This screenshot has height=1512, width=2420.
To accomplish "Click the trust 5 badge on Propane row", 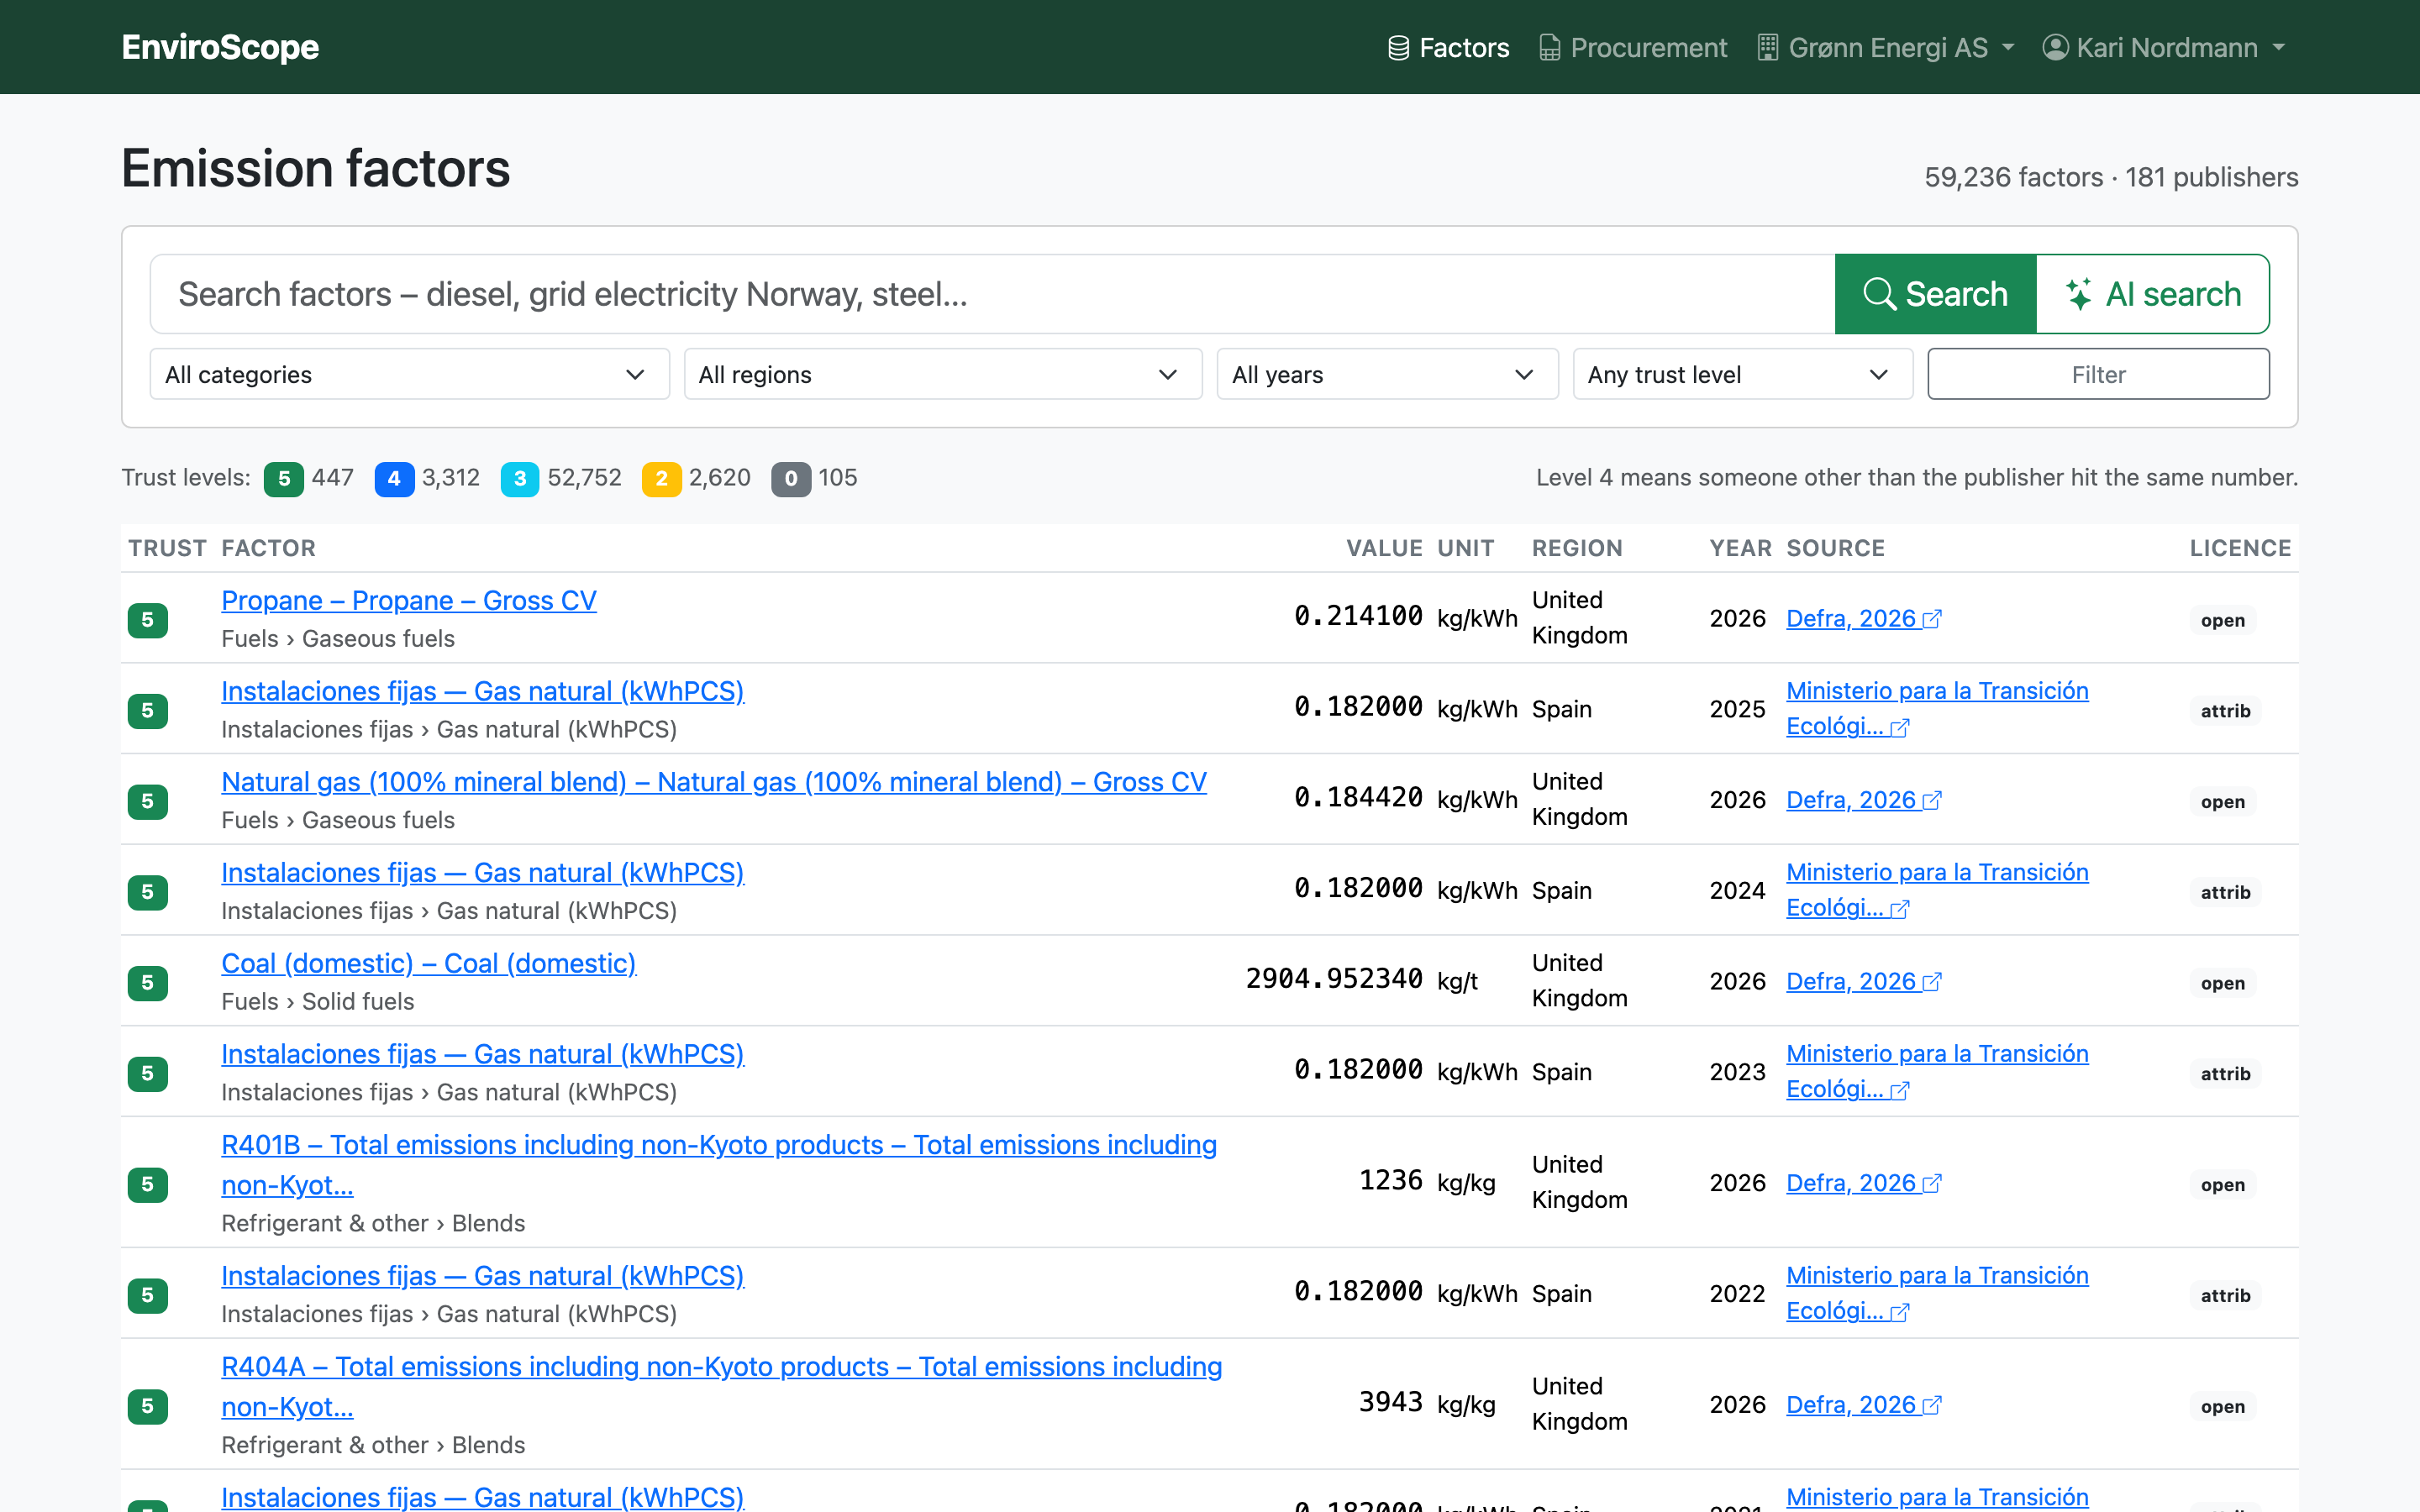I will [148, 620].
